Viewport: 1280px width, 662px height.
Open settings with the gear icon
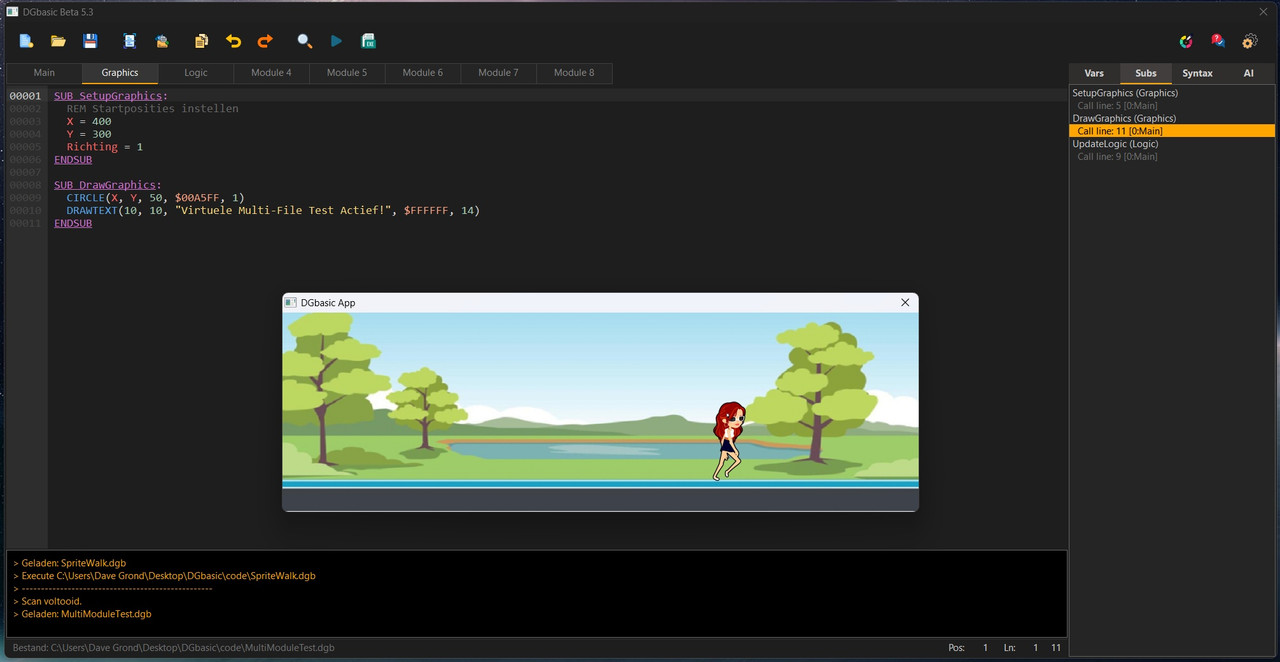point(1250,41)
